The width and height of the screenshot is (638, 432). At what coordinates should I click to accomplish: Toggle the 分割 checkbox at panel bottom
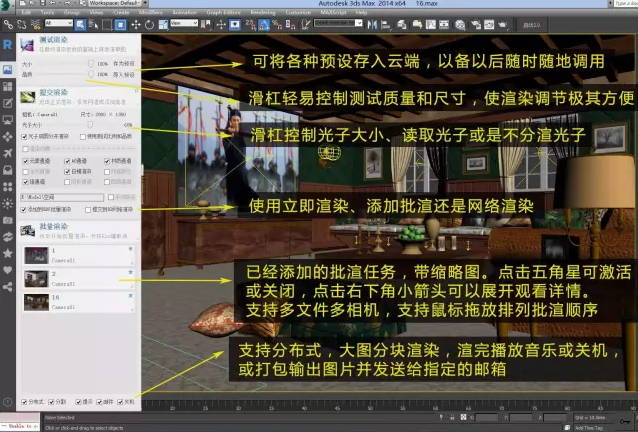51,402
